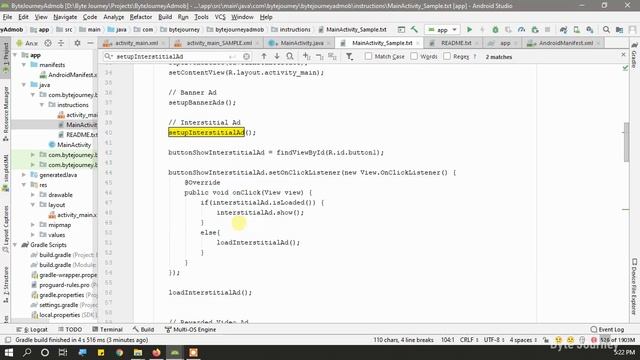
Task: Open Project Structure icon in toolbar
Action: (619, 29)
